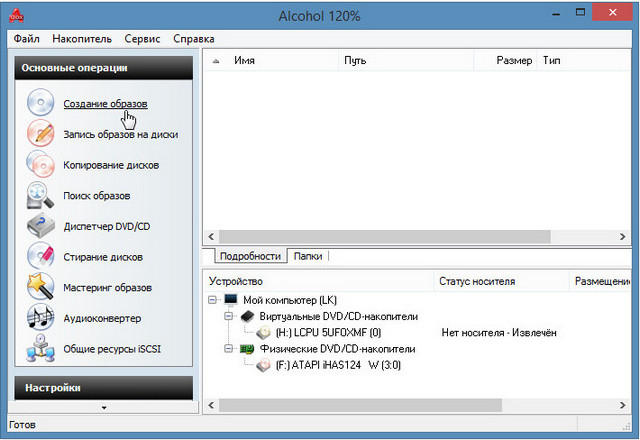Image resolution: width=640 pixels, height=440 pixels.
Task: Click the Создание образов disc icon
Action: coord(40,102)
